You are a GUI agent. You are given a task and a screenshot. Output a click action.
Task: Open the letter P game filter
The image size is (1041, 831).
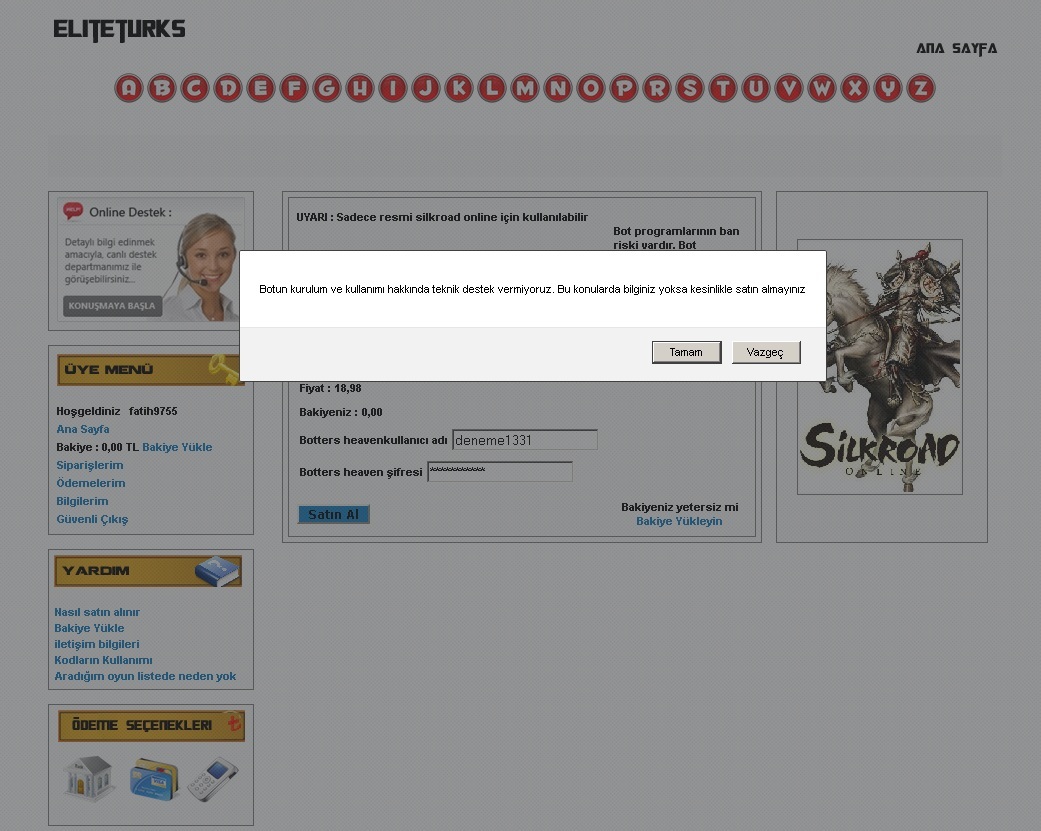tap(623, 88)
